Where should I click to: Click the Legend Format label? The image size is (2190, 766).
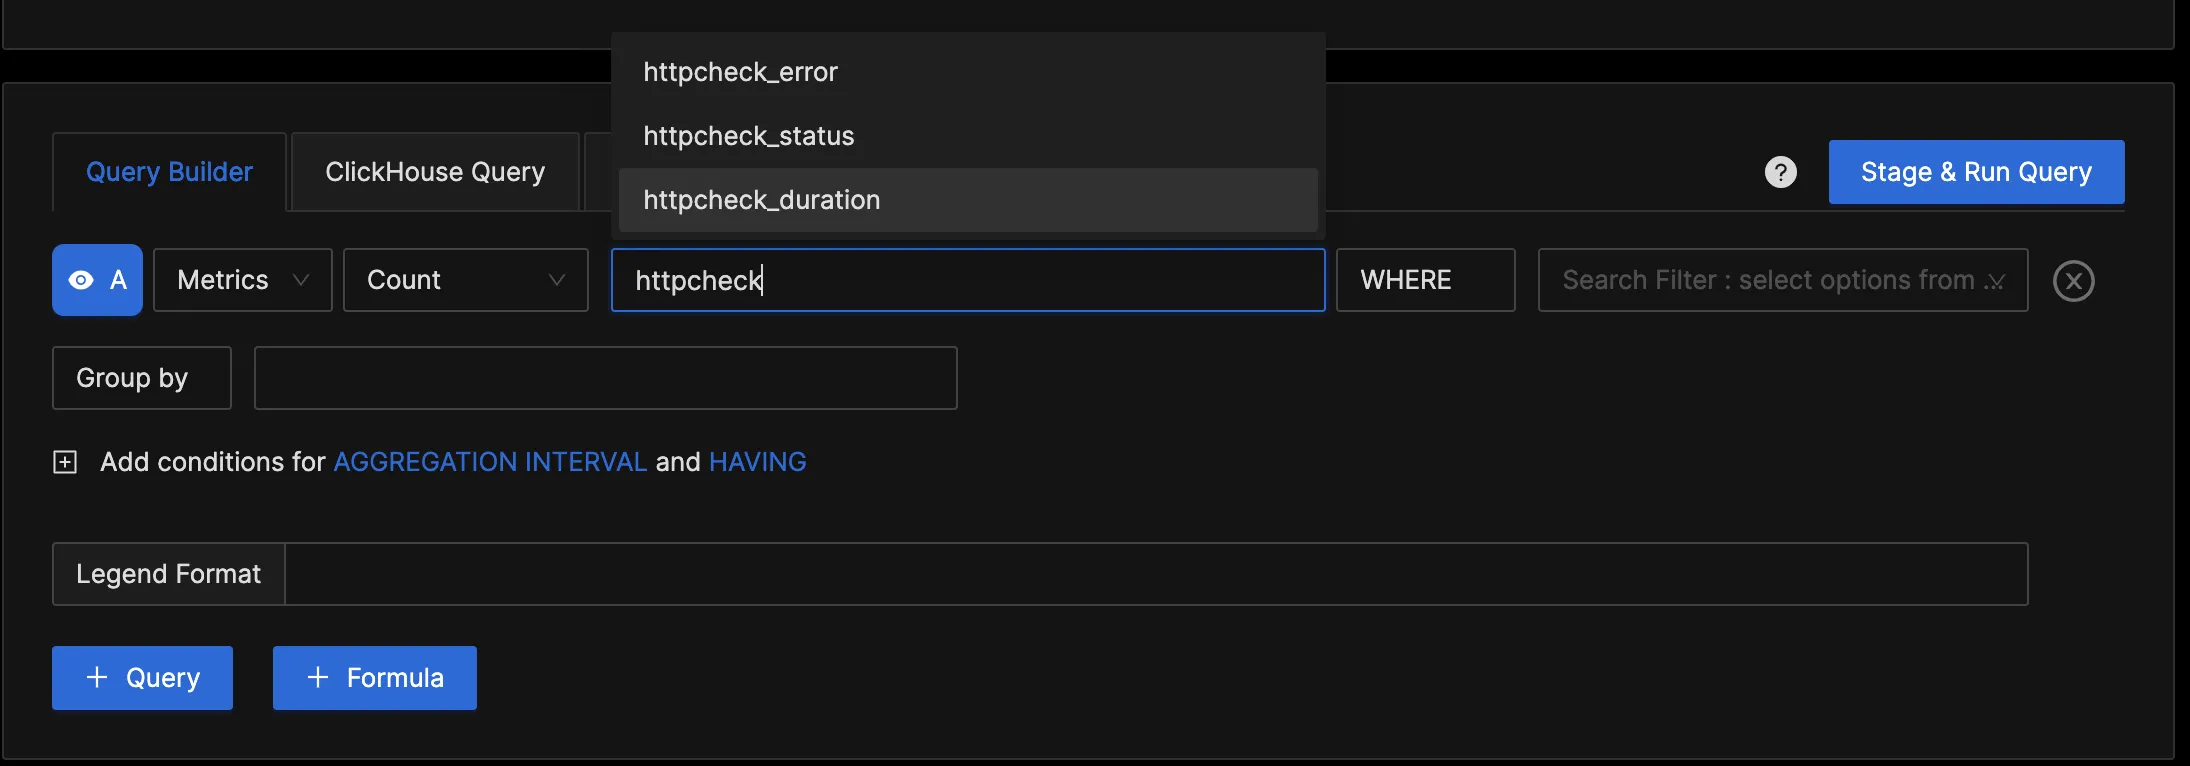(168, 574)
